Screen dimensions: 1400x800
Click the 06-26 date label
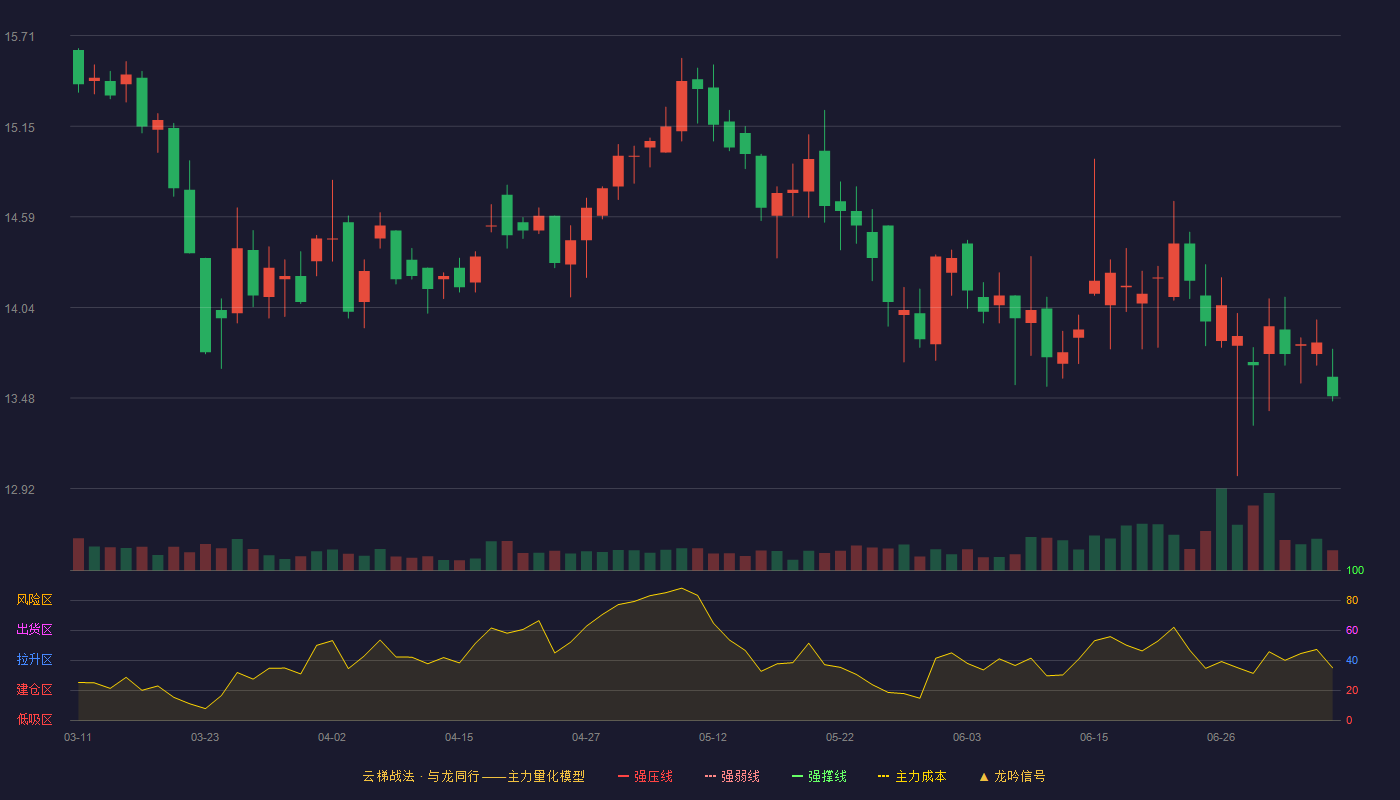click(x=1221, y=737)
